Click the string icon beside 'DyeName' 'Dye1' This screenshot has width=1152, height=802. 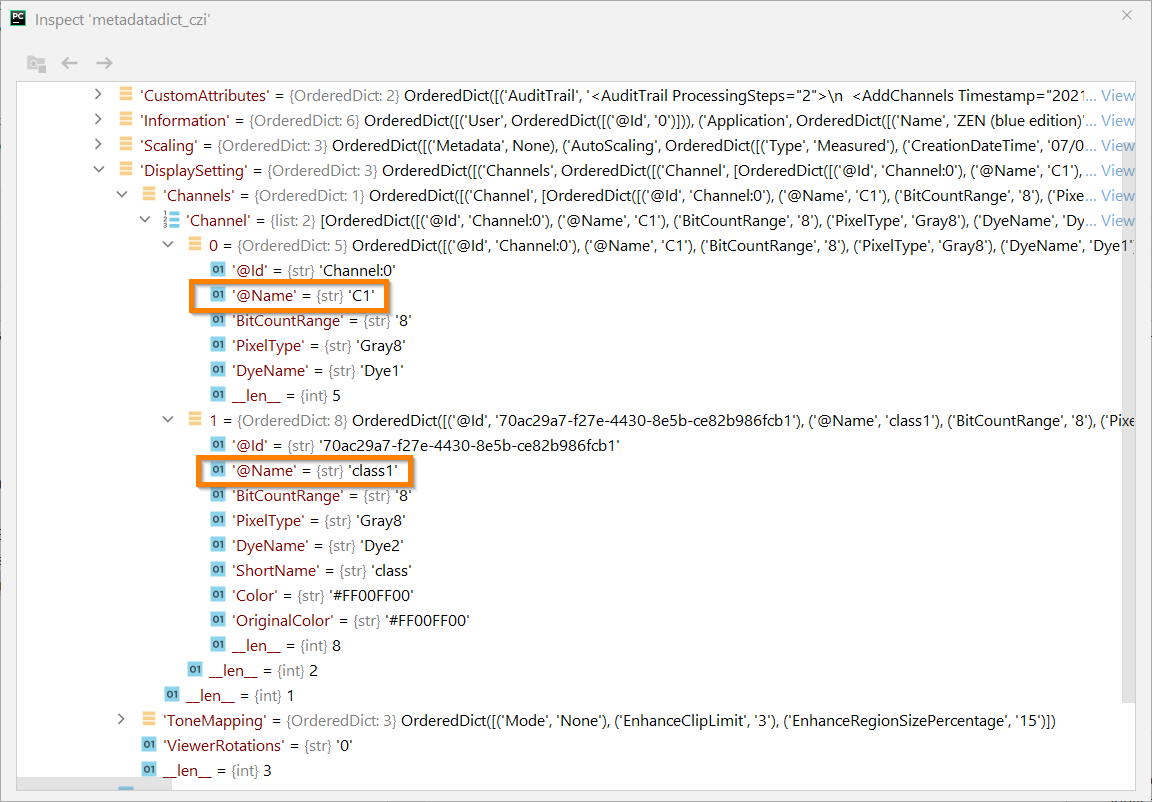pyautogui.click(x=218, y=369)
